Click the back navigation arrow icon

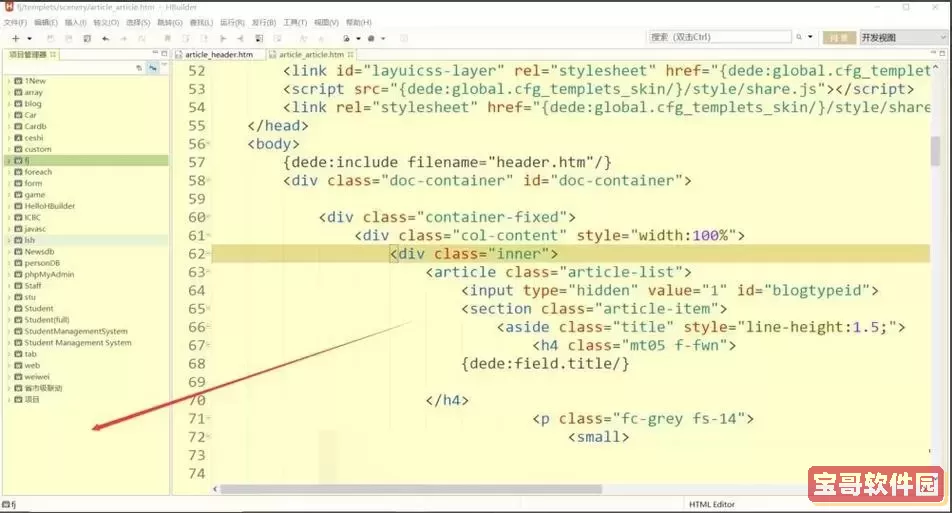(x=106, y=38)
